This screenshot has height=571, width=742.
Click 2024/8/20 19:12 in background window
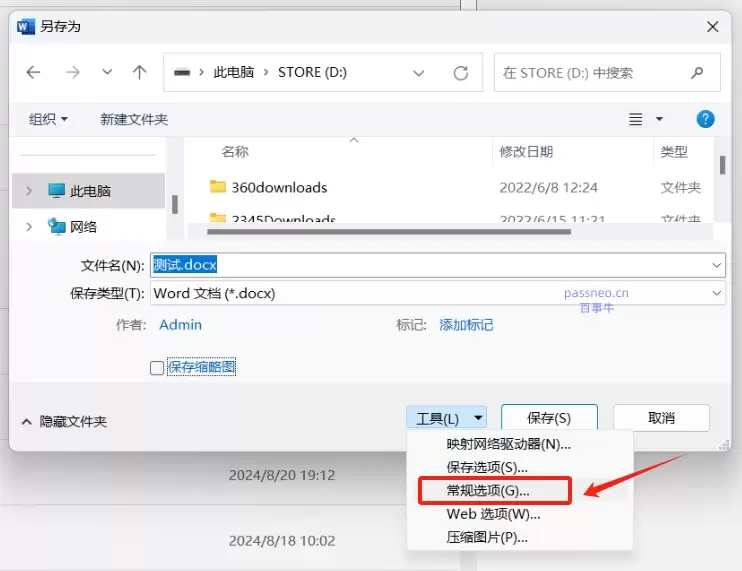(282, 475)
